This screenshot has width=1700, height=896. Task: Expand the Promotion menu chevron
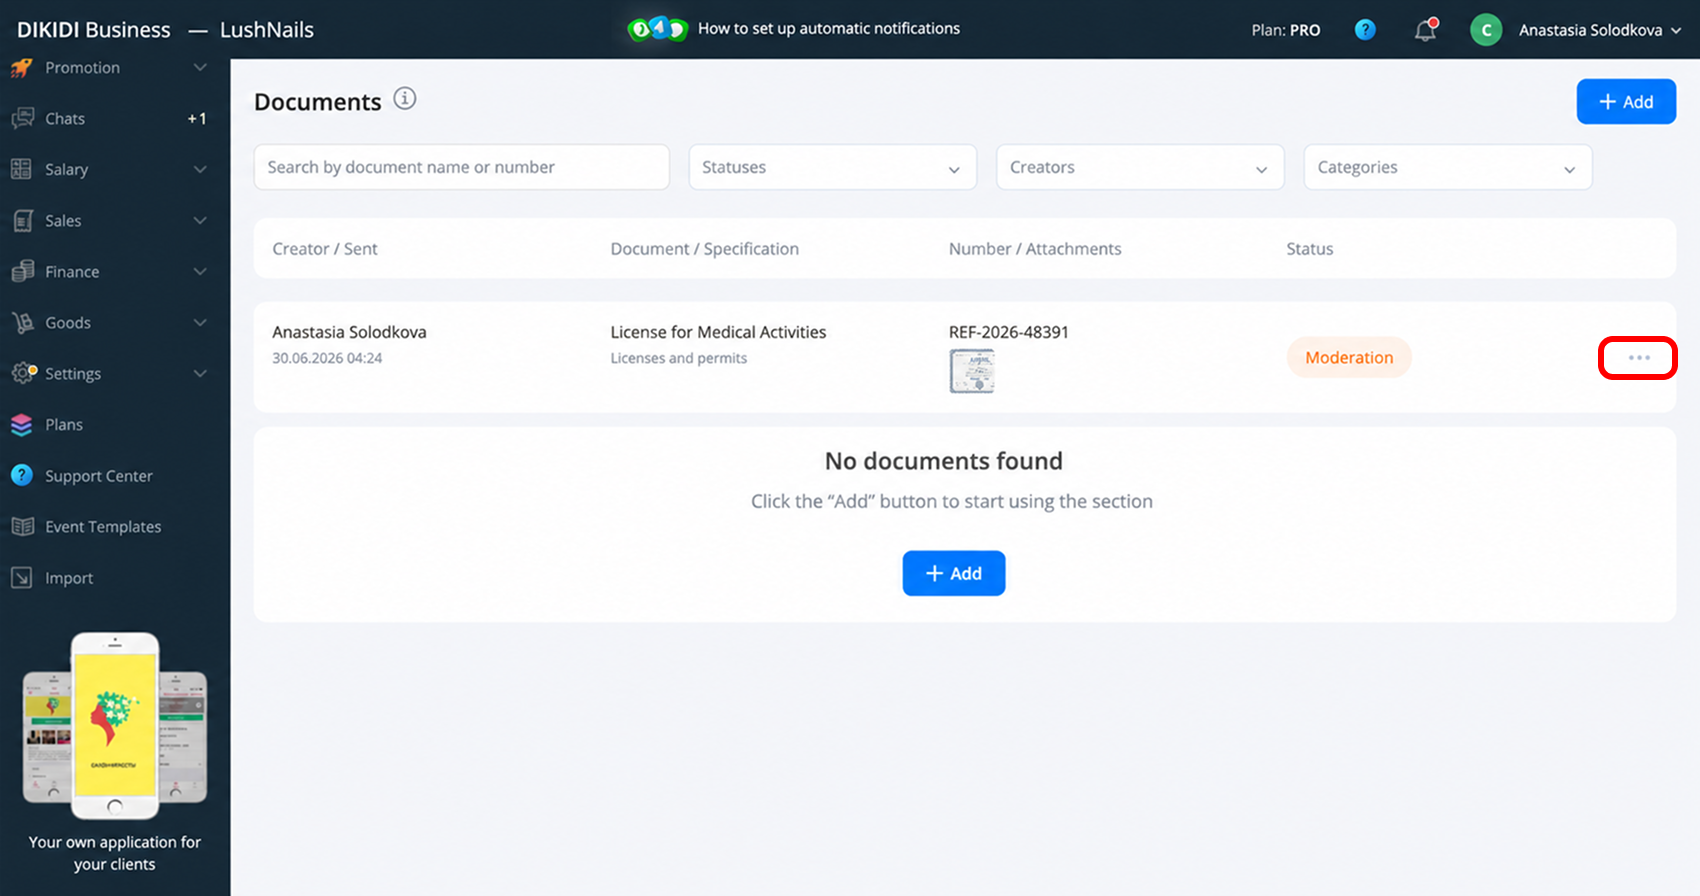click(x=200, y=68)
